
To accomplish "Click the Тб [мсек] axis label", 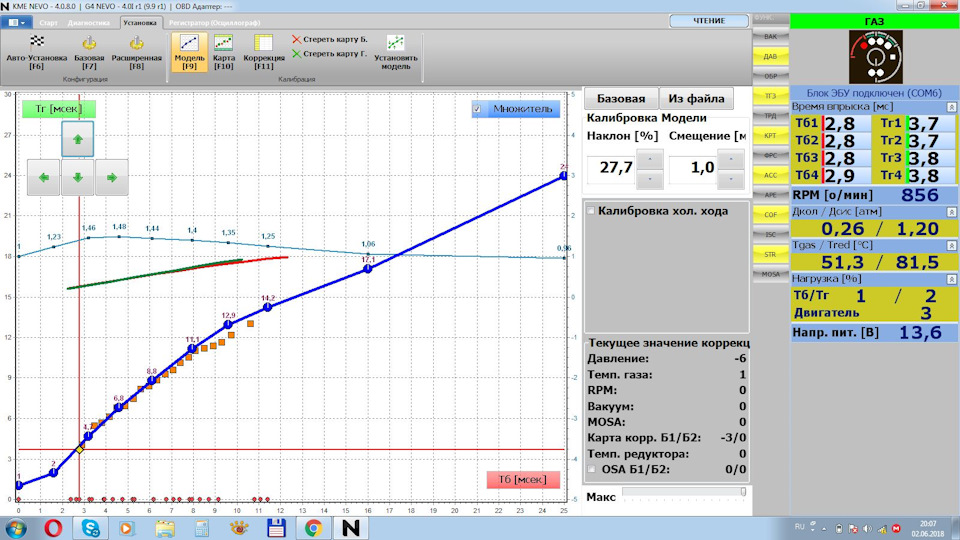I will click(x=523, y=479).
